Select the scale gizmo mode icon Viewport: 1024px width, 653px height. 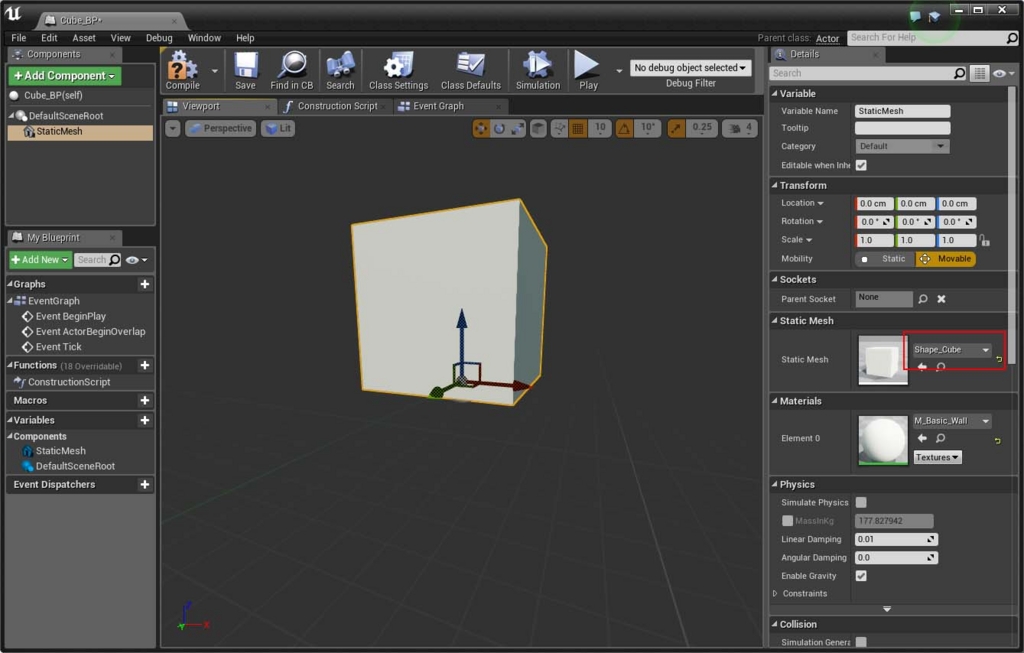[517, 129]
